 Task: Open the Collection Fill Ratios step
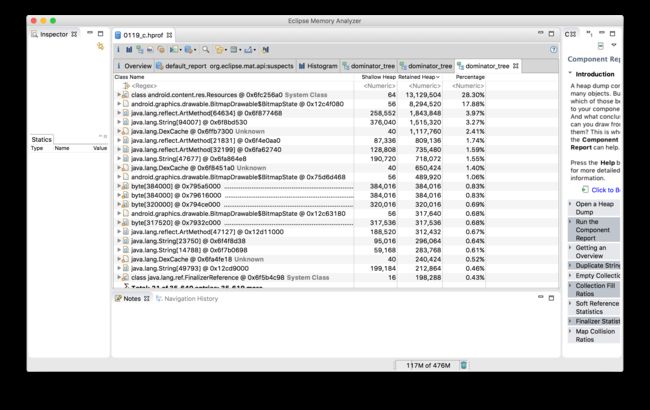pos(593,289)
